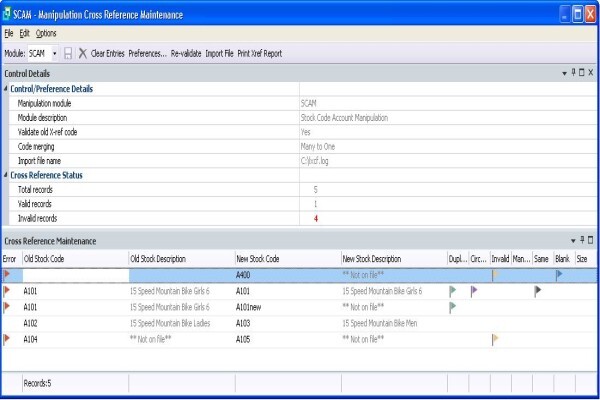Viewport: 600px width, 400px height.
Task: Click Print Xref Report button
Action: pos(259,53)
